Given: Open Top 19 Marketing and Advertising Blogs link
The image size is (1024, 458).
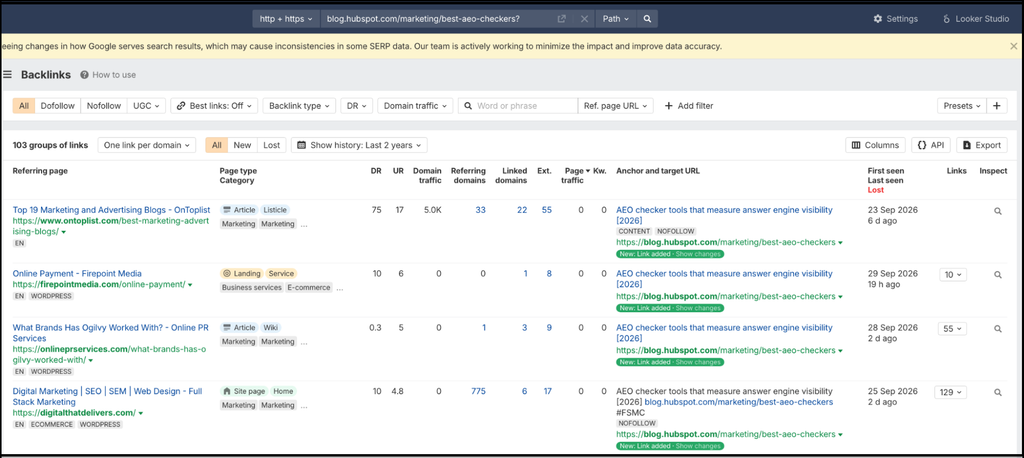Looking at the screenshot, I should tap(112, 210).
